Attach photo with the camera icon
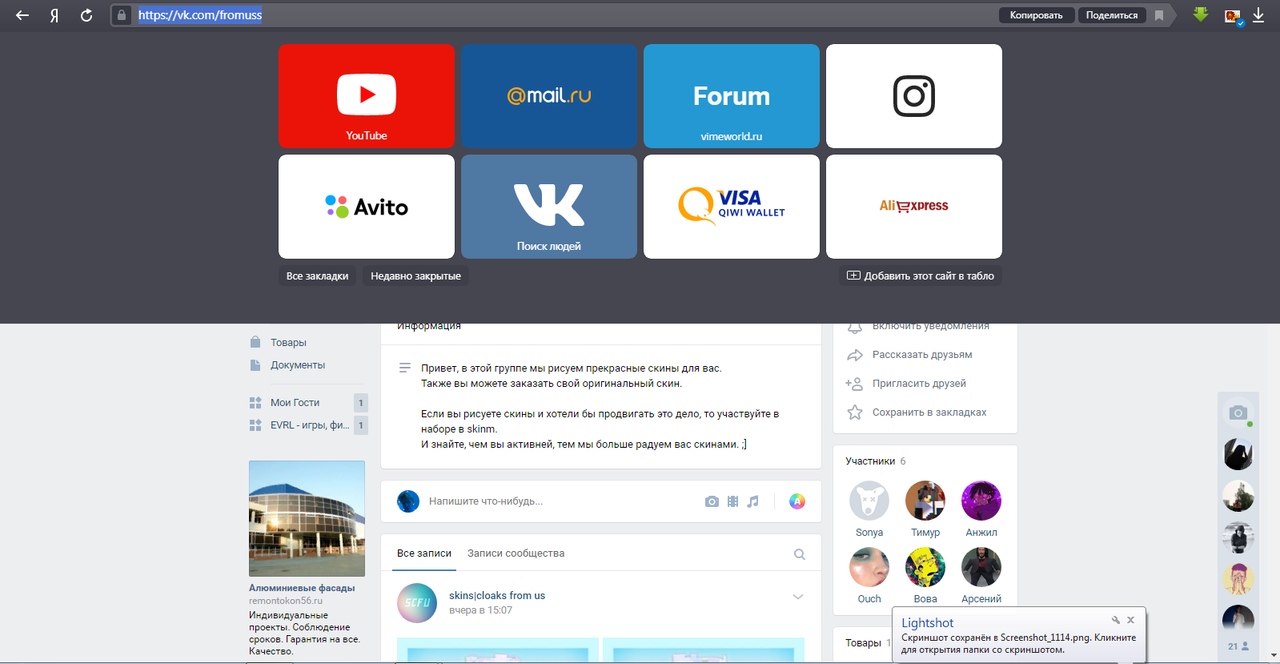Image resolution: width=1280 pixels, height=664 pixels. (x=712, y=501)
